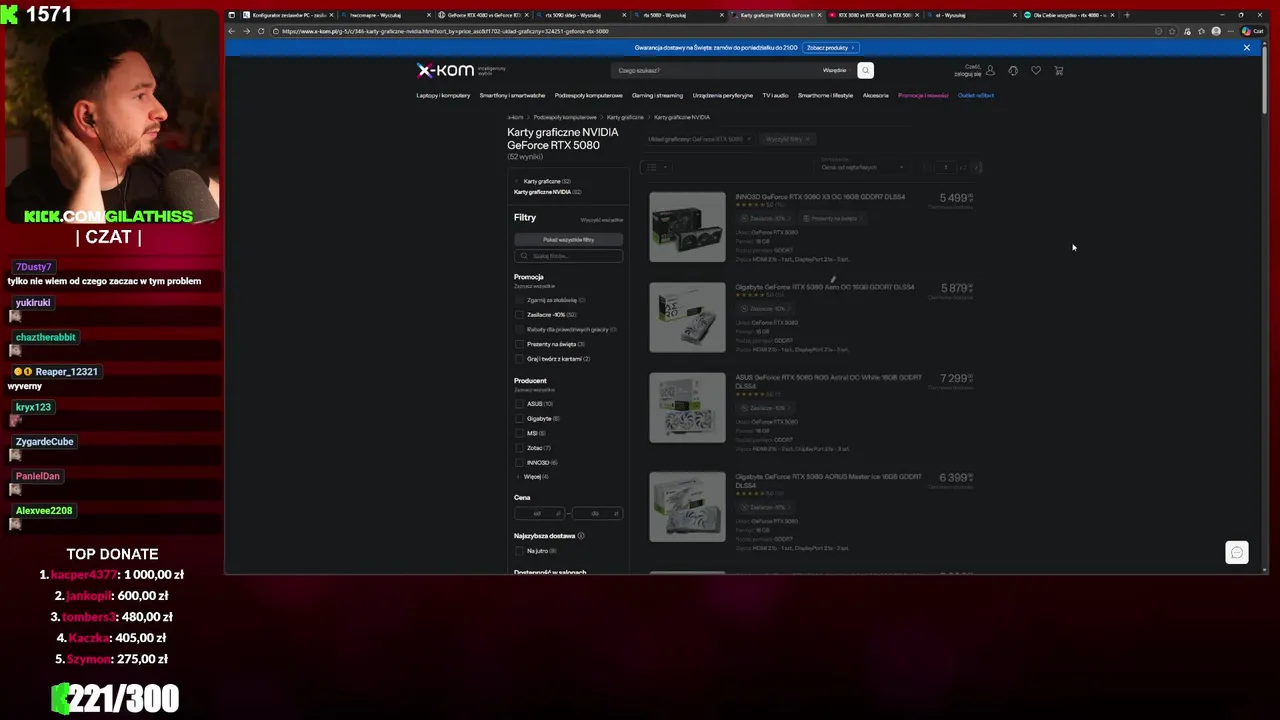Viewport: 1280px width, 720px height.
Task: Click Podzespoły komputerowe breadcrumb
Action: tap(564, 117)
